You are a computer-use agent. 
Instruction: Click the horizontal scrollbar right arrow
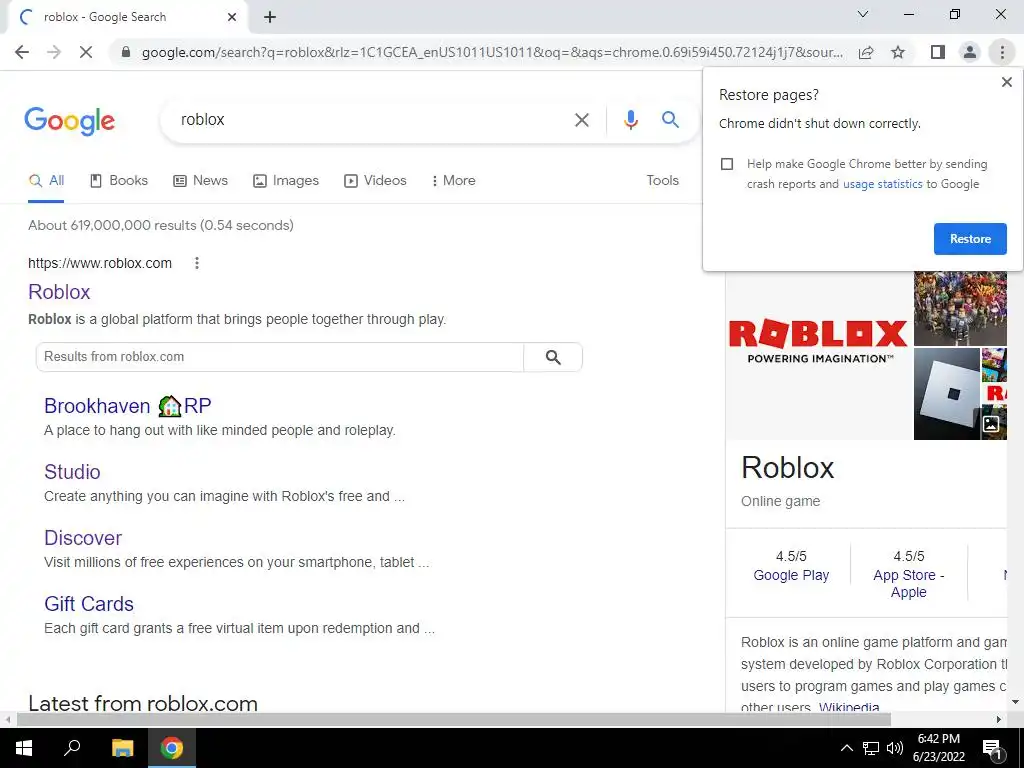pos(999,720)
